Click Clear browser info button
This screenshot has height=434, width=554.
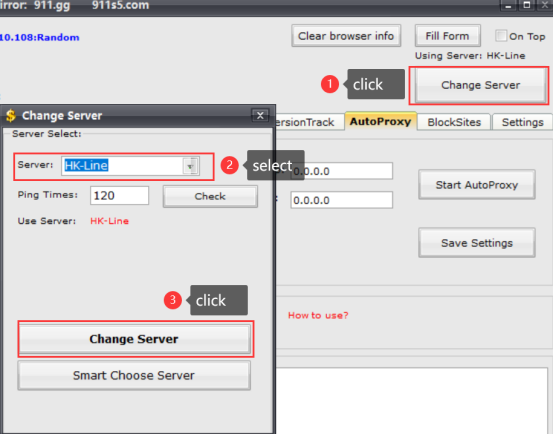click(x=346, y=36)
